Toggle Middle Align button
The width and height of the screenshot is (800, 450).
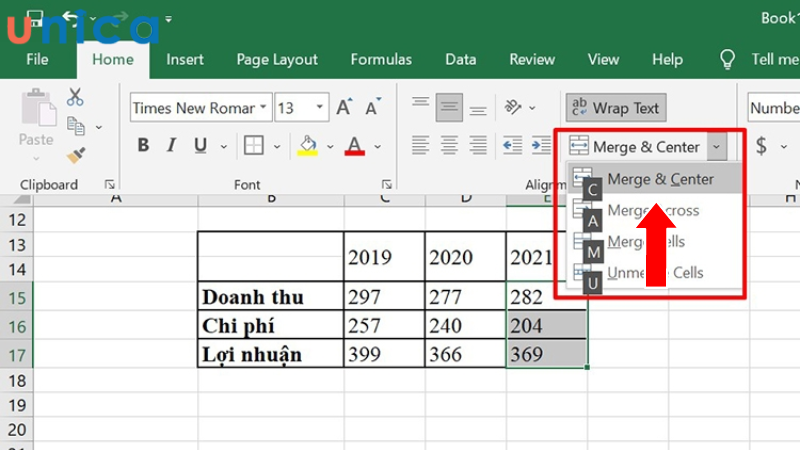click(449, 107)
